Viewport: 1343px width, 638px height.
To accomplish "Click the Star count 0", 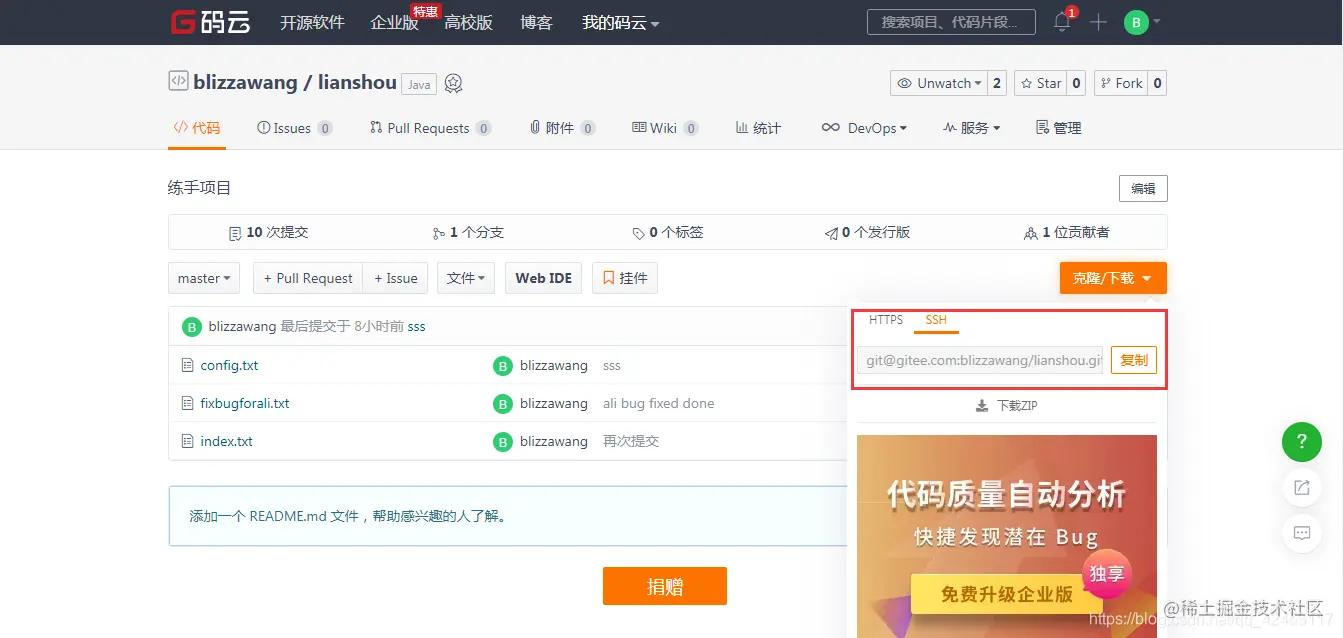I will 1077,83.
